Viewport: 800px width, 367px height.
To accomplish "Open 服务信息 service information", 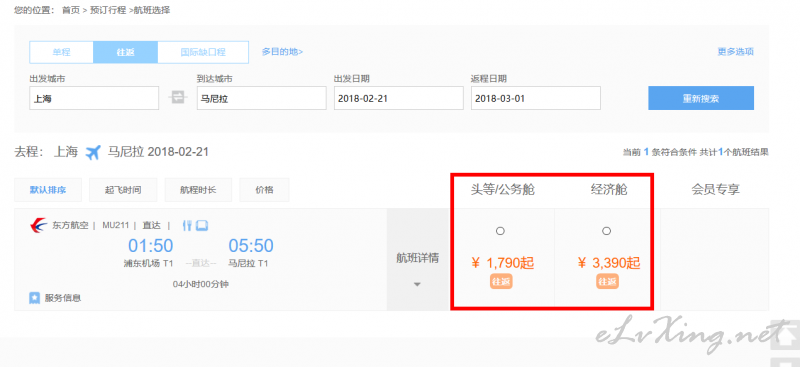I will (63, 298).
